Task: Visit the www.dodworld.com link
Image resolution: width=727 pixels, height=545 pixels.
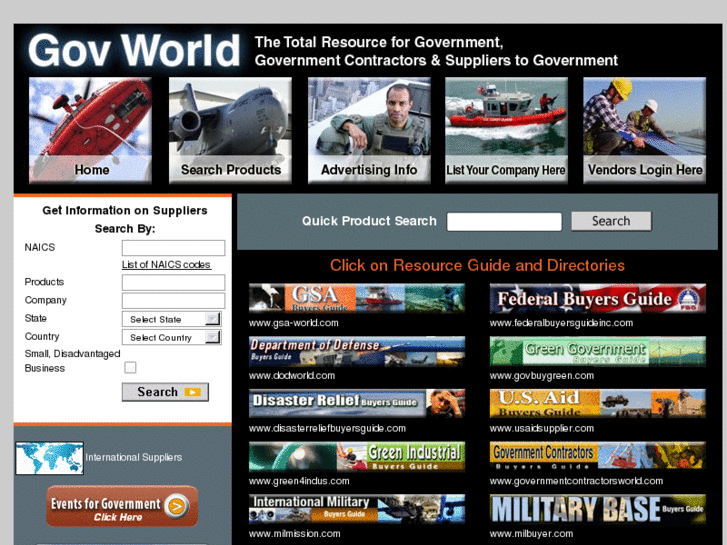Action: pyautogui.click(x=292, y=375)
